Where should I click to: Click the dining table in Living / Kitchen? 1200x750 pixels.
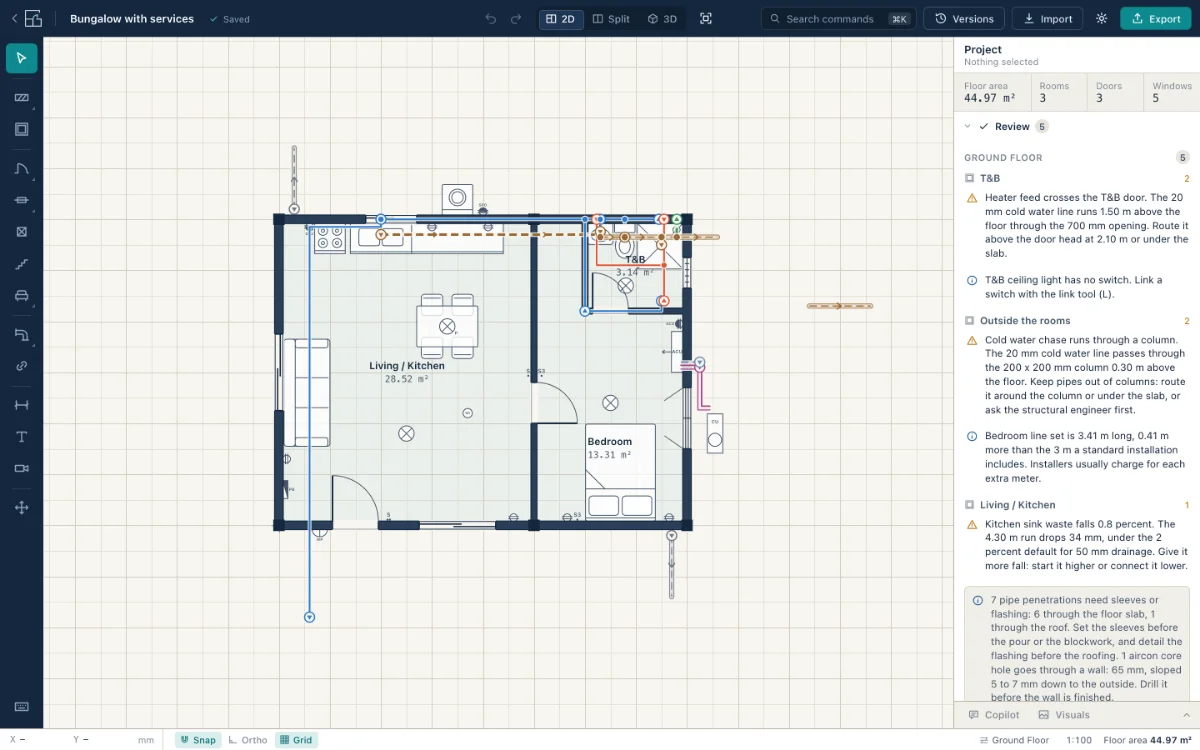(447, 326)
